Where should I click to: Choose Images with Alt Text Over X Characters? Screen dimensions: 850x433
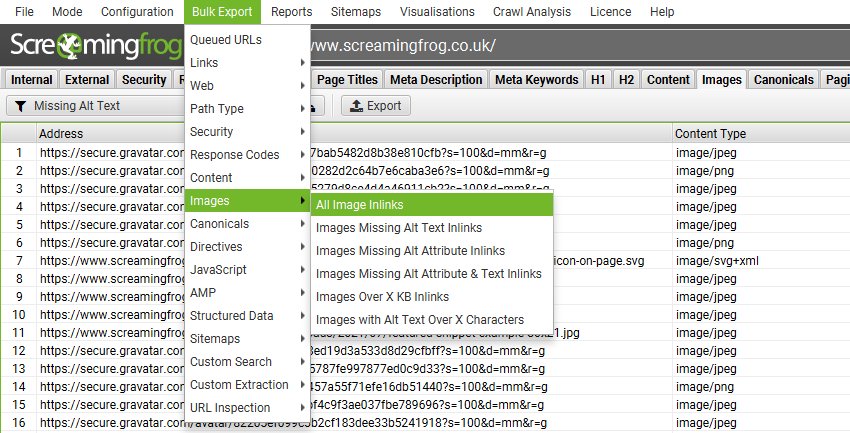pyautogui.click(x=432, y=320)
